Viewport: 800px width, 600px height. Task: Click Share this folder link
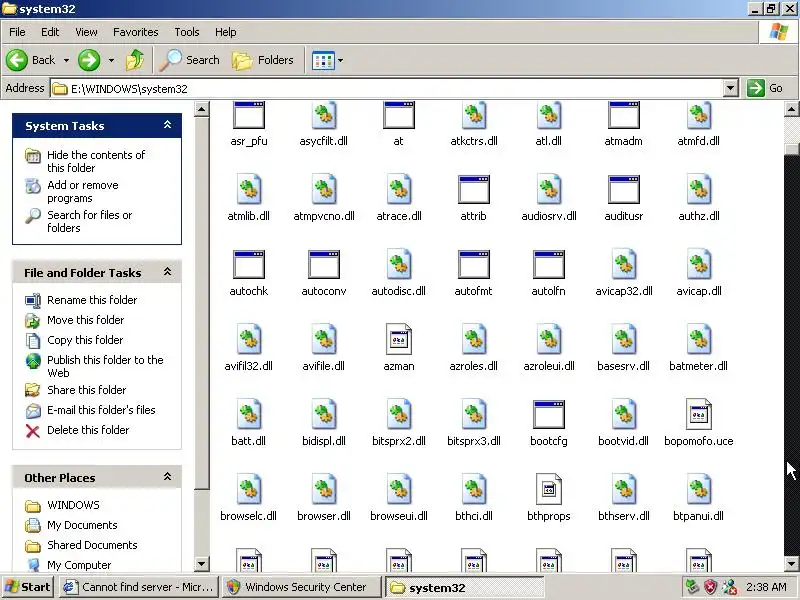[86, 390]
